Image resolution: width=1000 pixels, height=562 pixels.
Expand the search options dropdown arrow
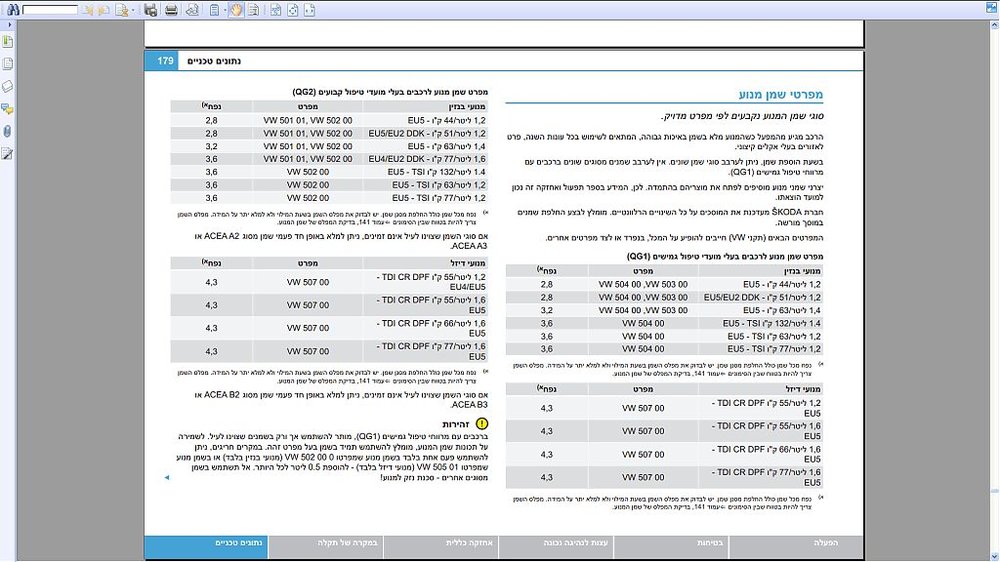click(133, 10)
